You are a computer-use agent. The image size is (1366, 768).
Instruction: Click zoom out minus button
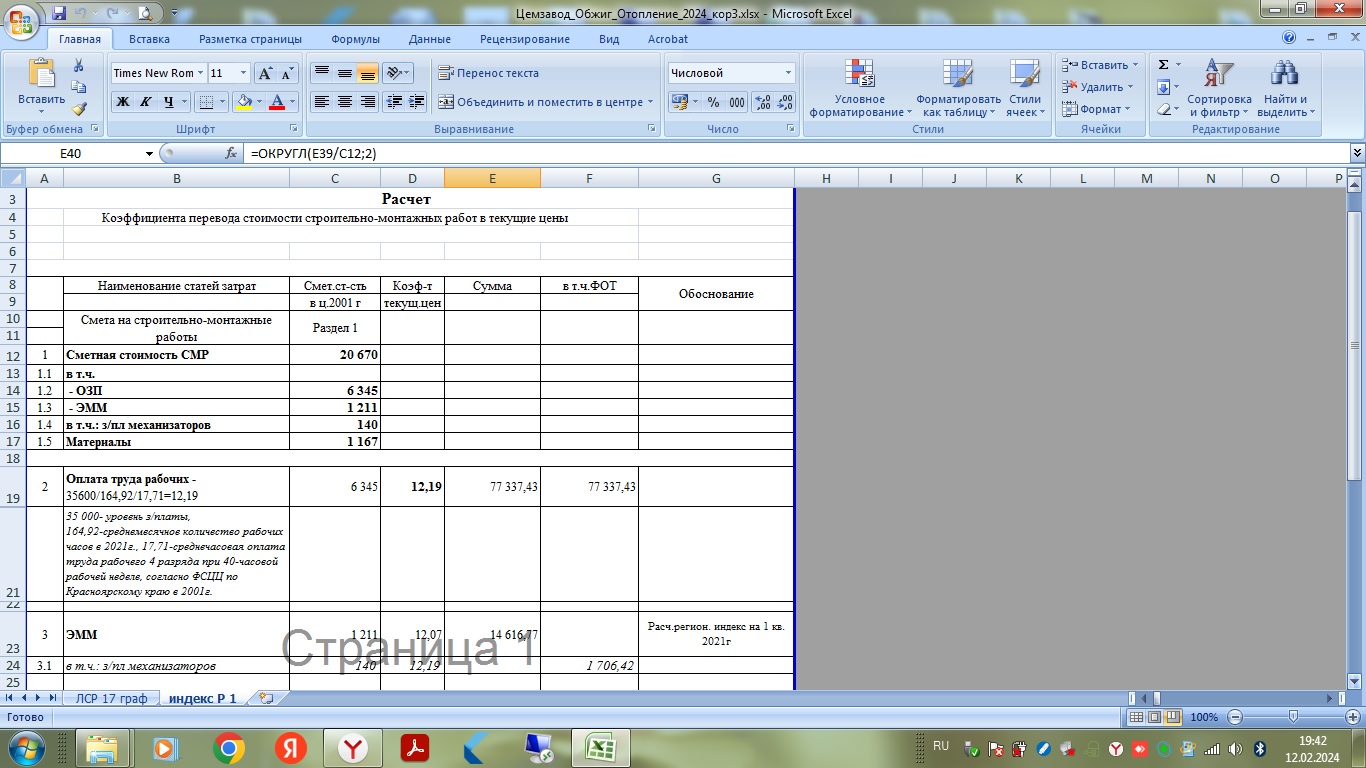1235,717
